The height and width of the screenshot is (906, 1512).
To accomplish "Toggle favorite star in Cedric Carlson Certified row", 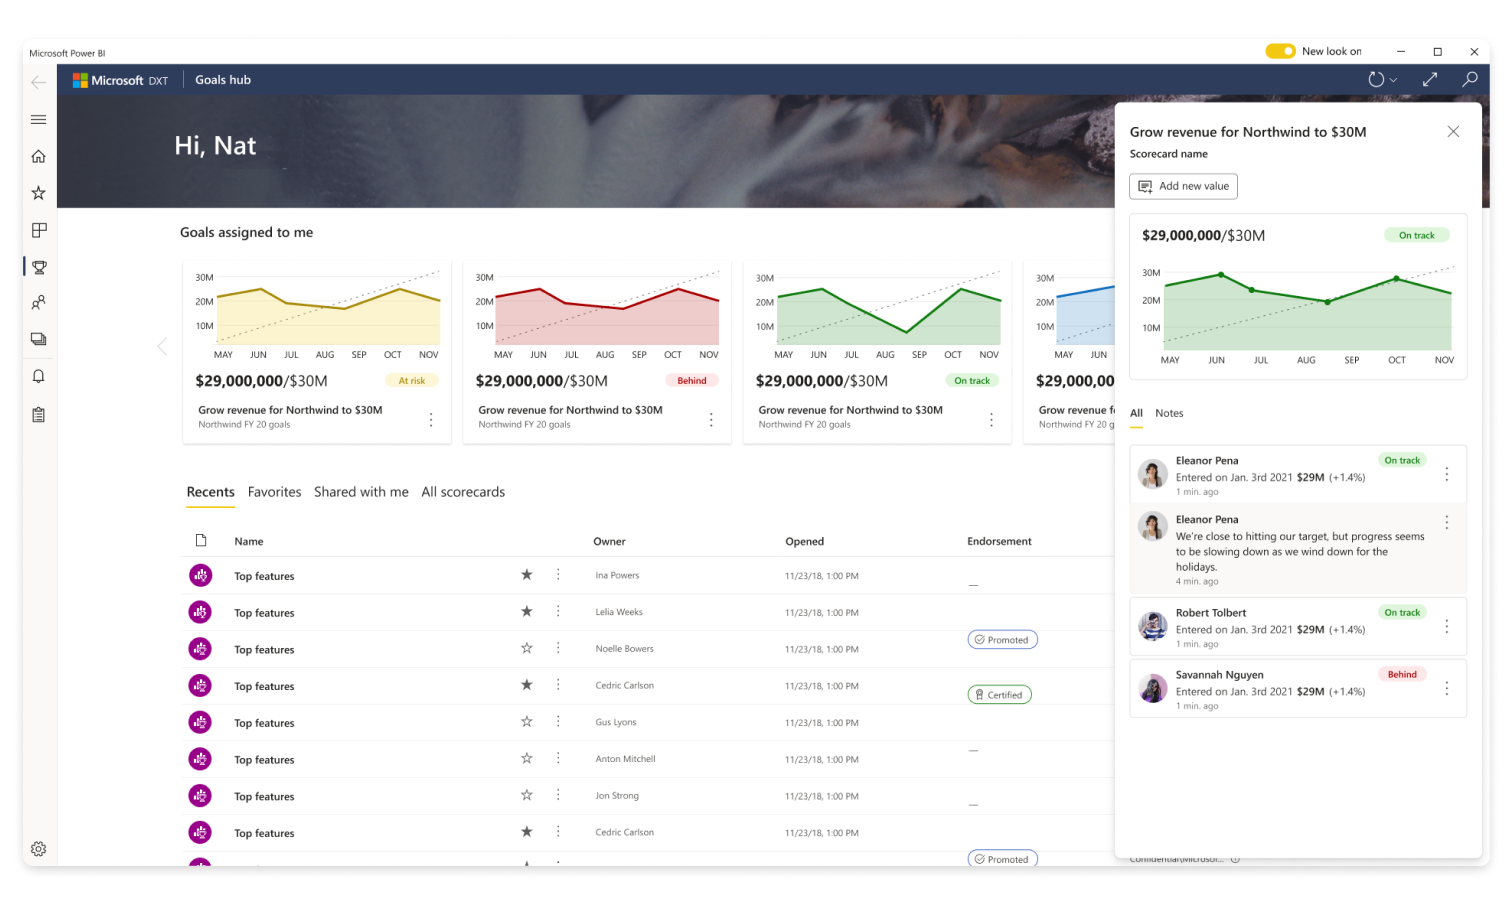I will click(527, 685).
